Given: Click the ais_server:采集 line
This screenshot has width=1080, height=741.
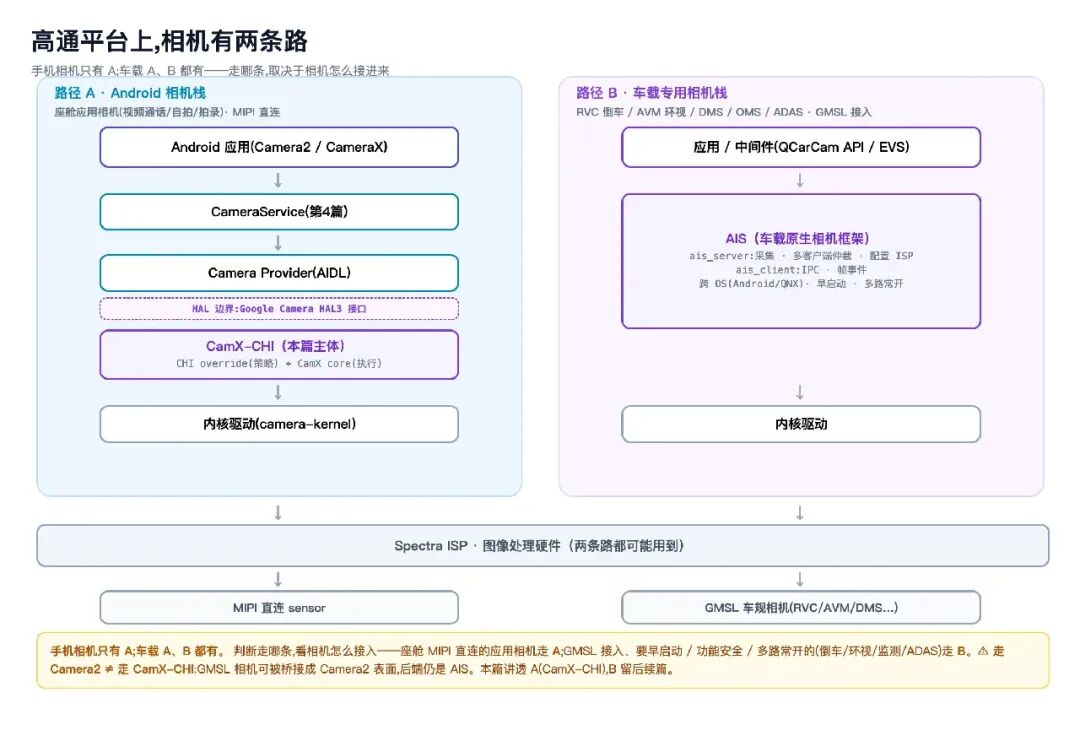Looking at the screenshot, I should (x=801, y=255).
